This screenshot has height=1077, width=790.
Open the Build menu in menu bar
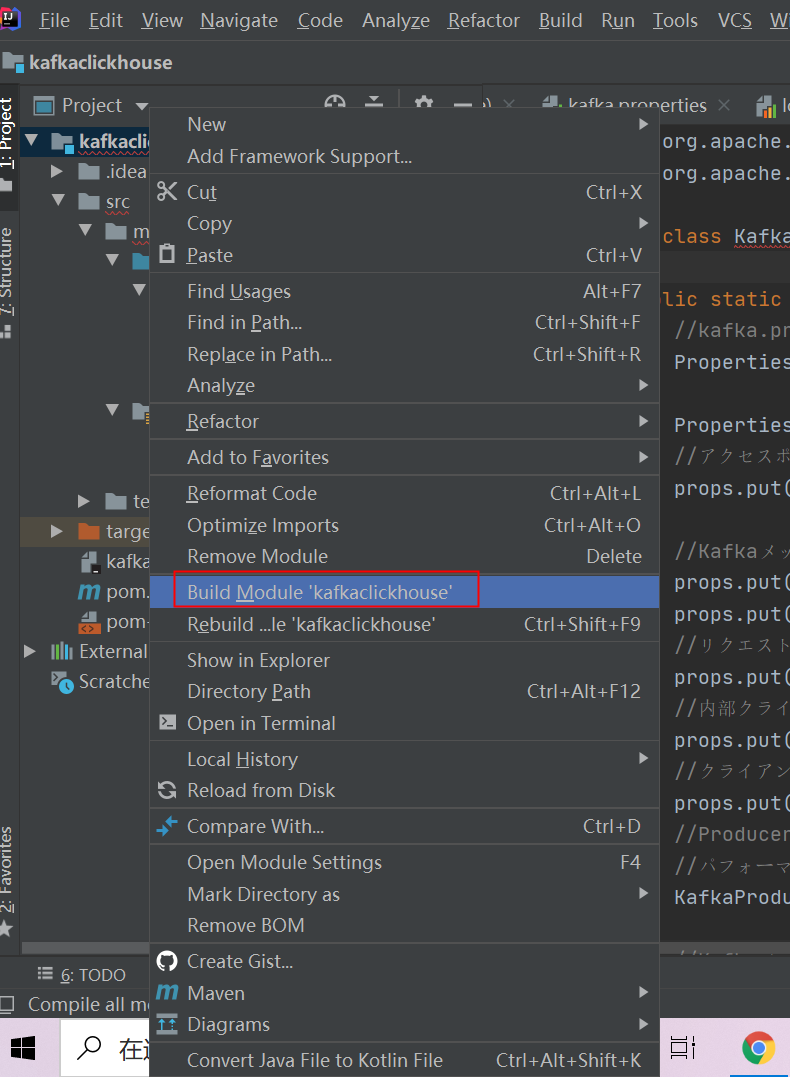(x=561, y=21)
